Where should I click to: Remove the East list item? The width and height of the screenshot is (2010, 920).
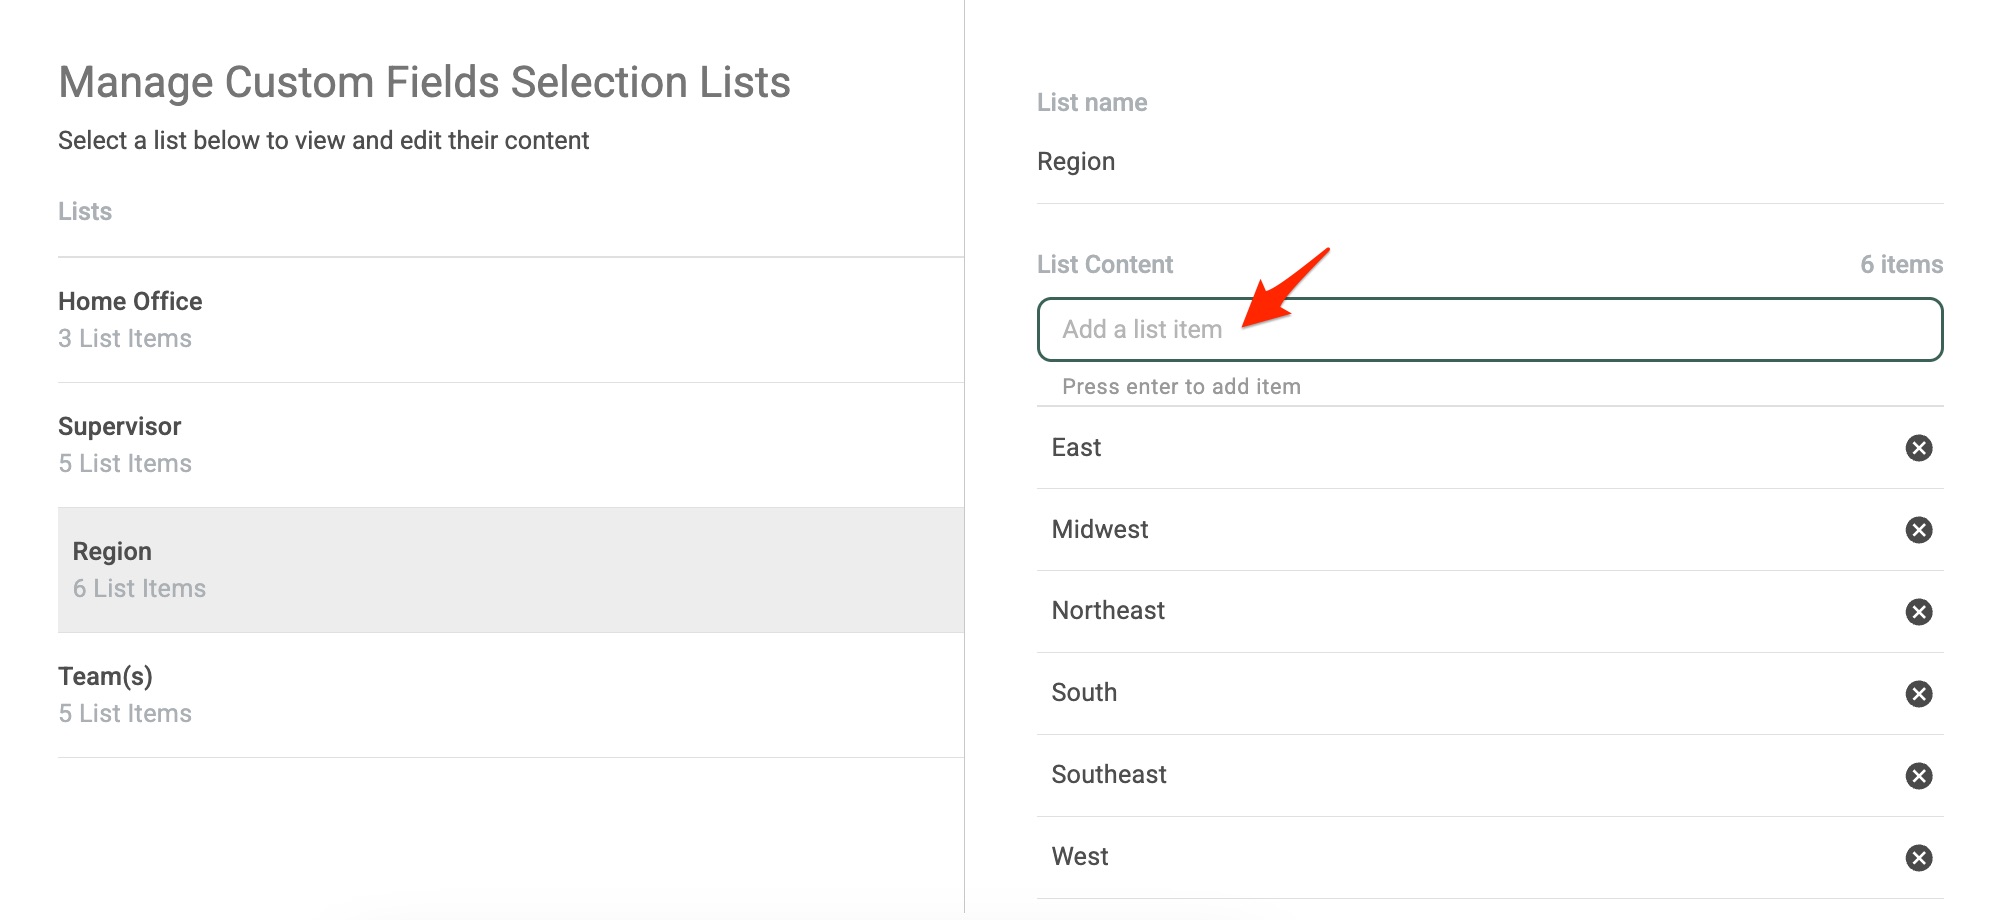[1918, 448]
